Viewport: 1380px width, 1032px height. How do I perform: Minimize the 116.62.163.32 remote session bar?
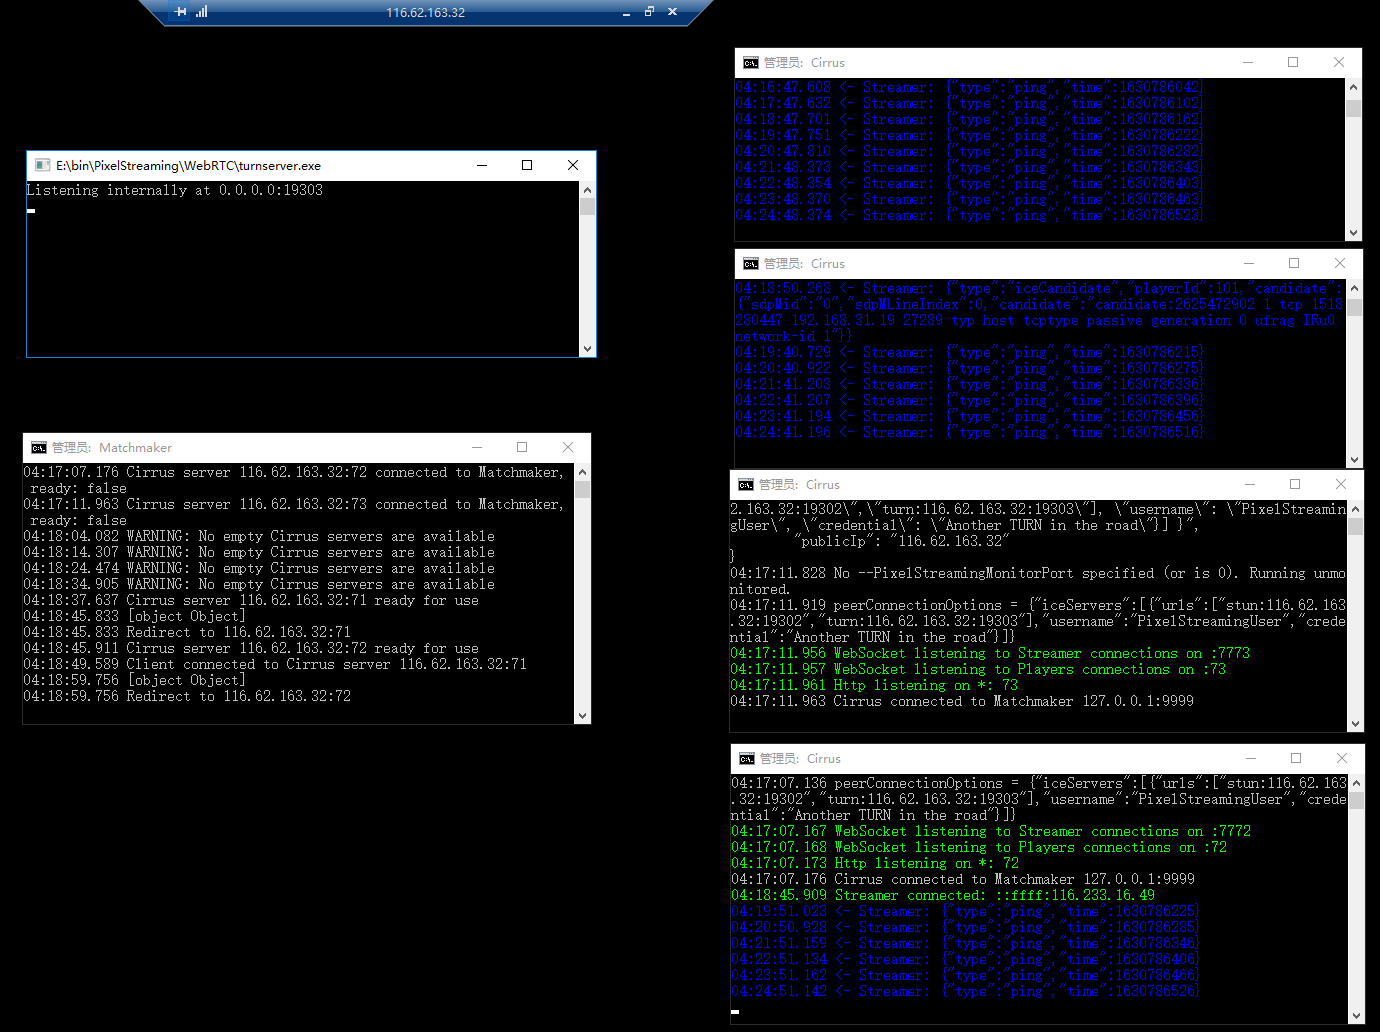pyautogui.click(x=626, y=12)
